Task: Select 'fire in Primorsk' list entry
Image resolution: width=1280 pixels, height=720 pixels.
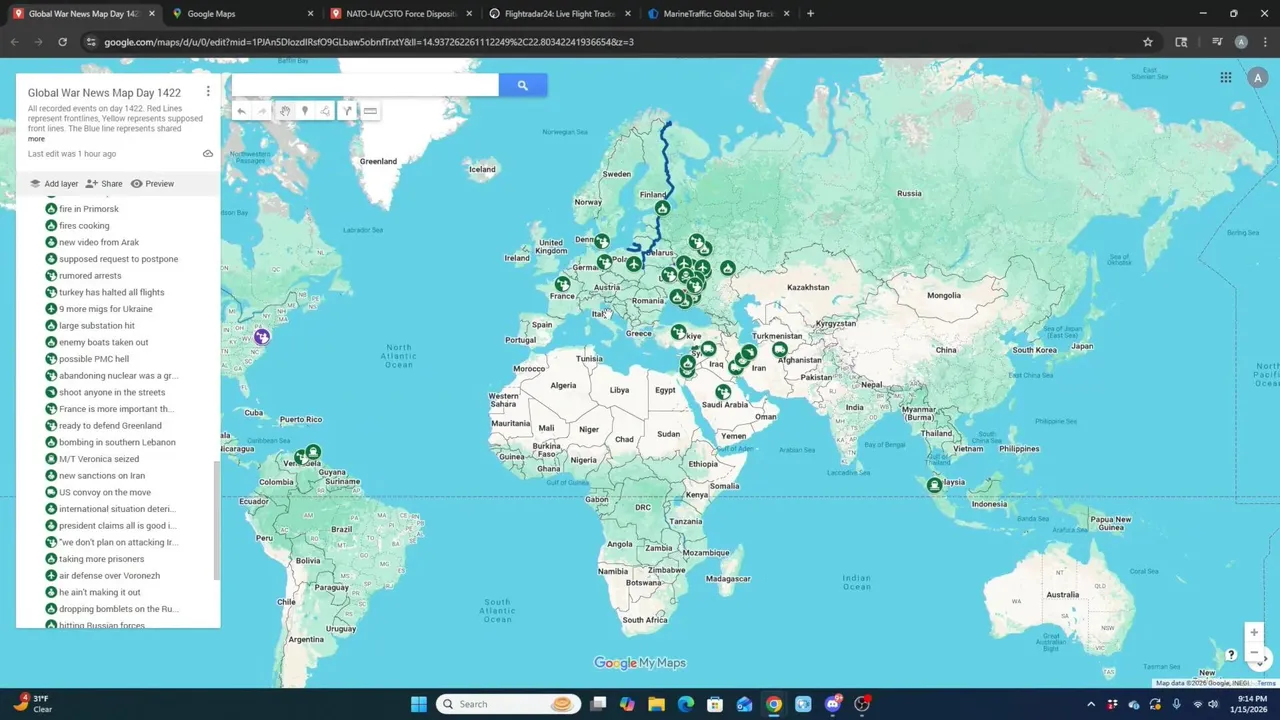Action: click(x=88, y=209)
